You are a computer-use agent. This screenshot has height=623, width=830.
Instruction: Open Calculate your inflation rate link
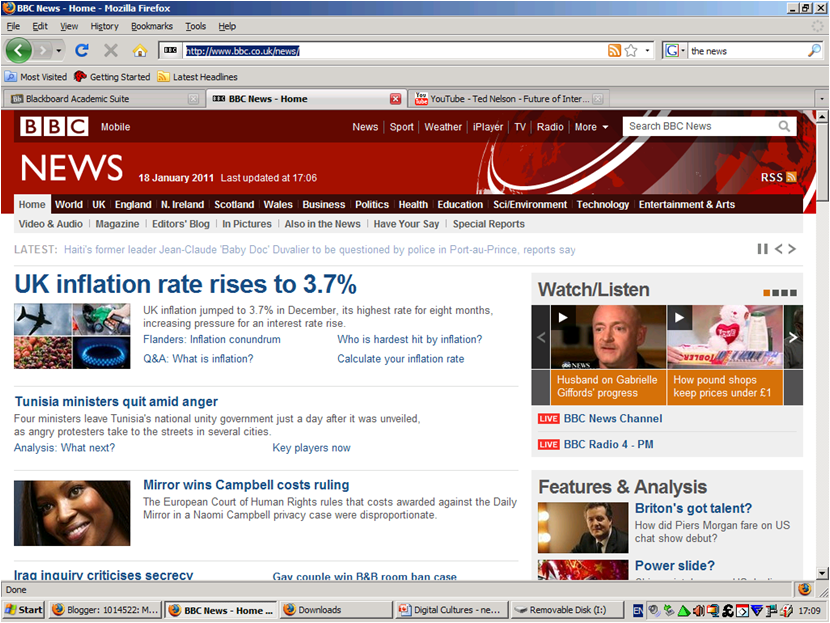click(x=401, y=359)
